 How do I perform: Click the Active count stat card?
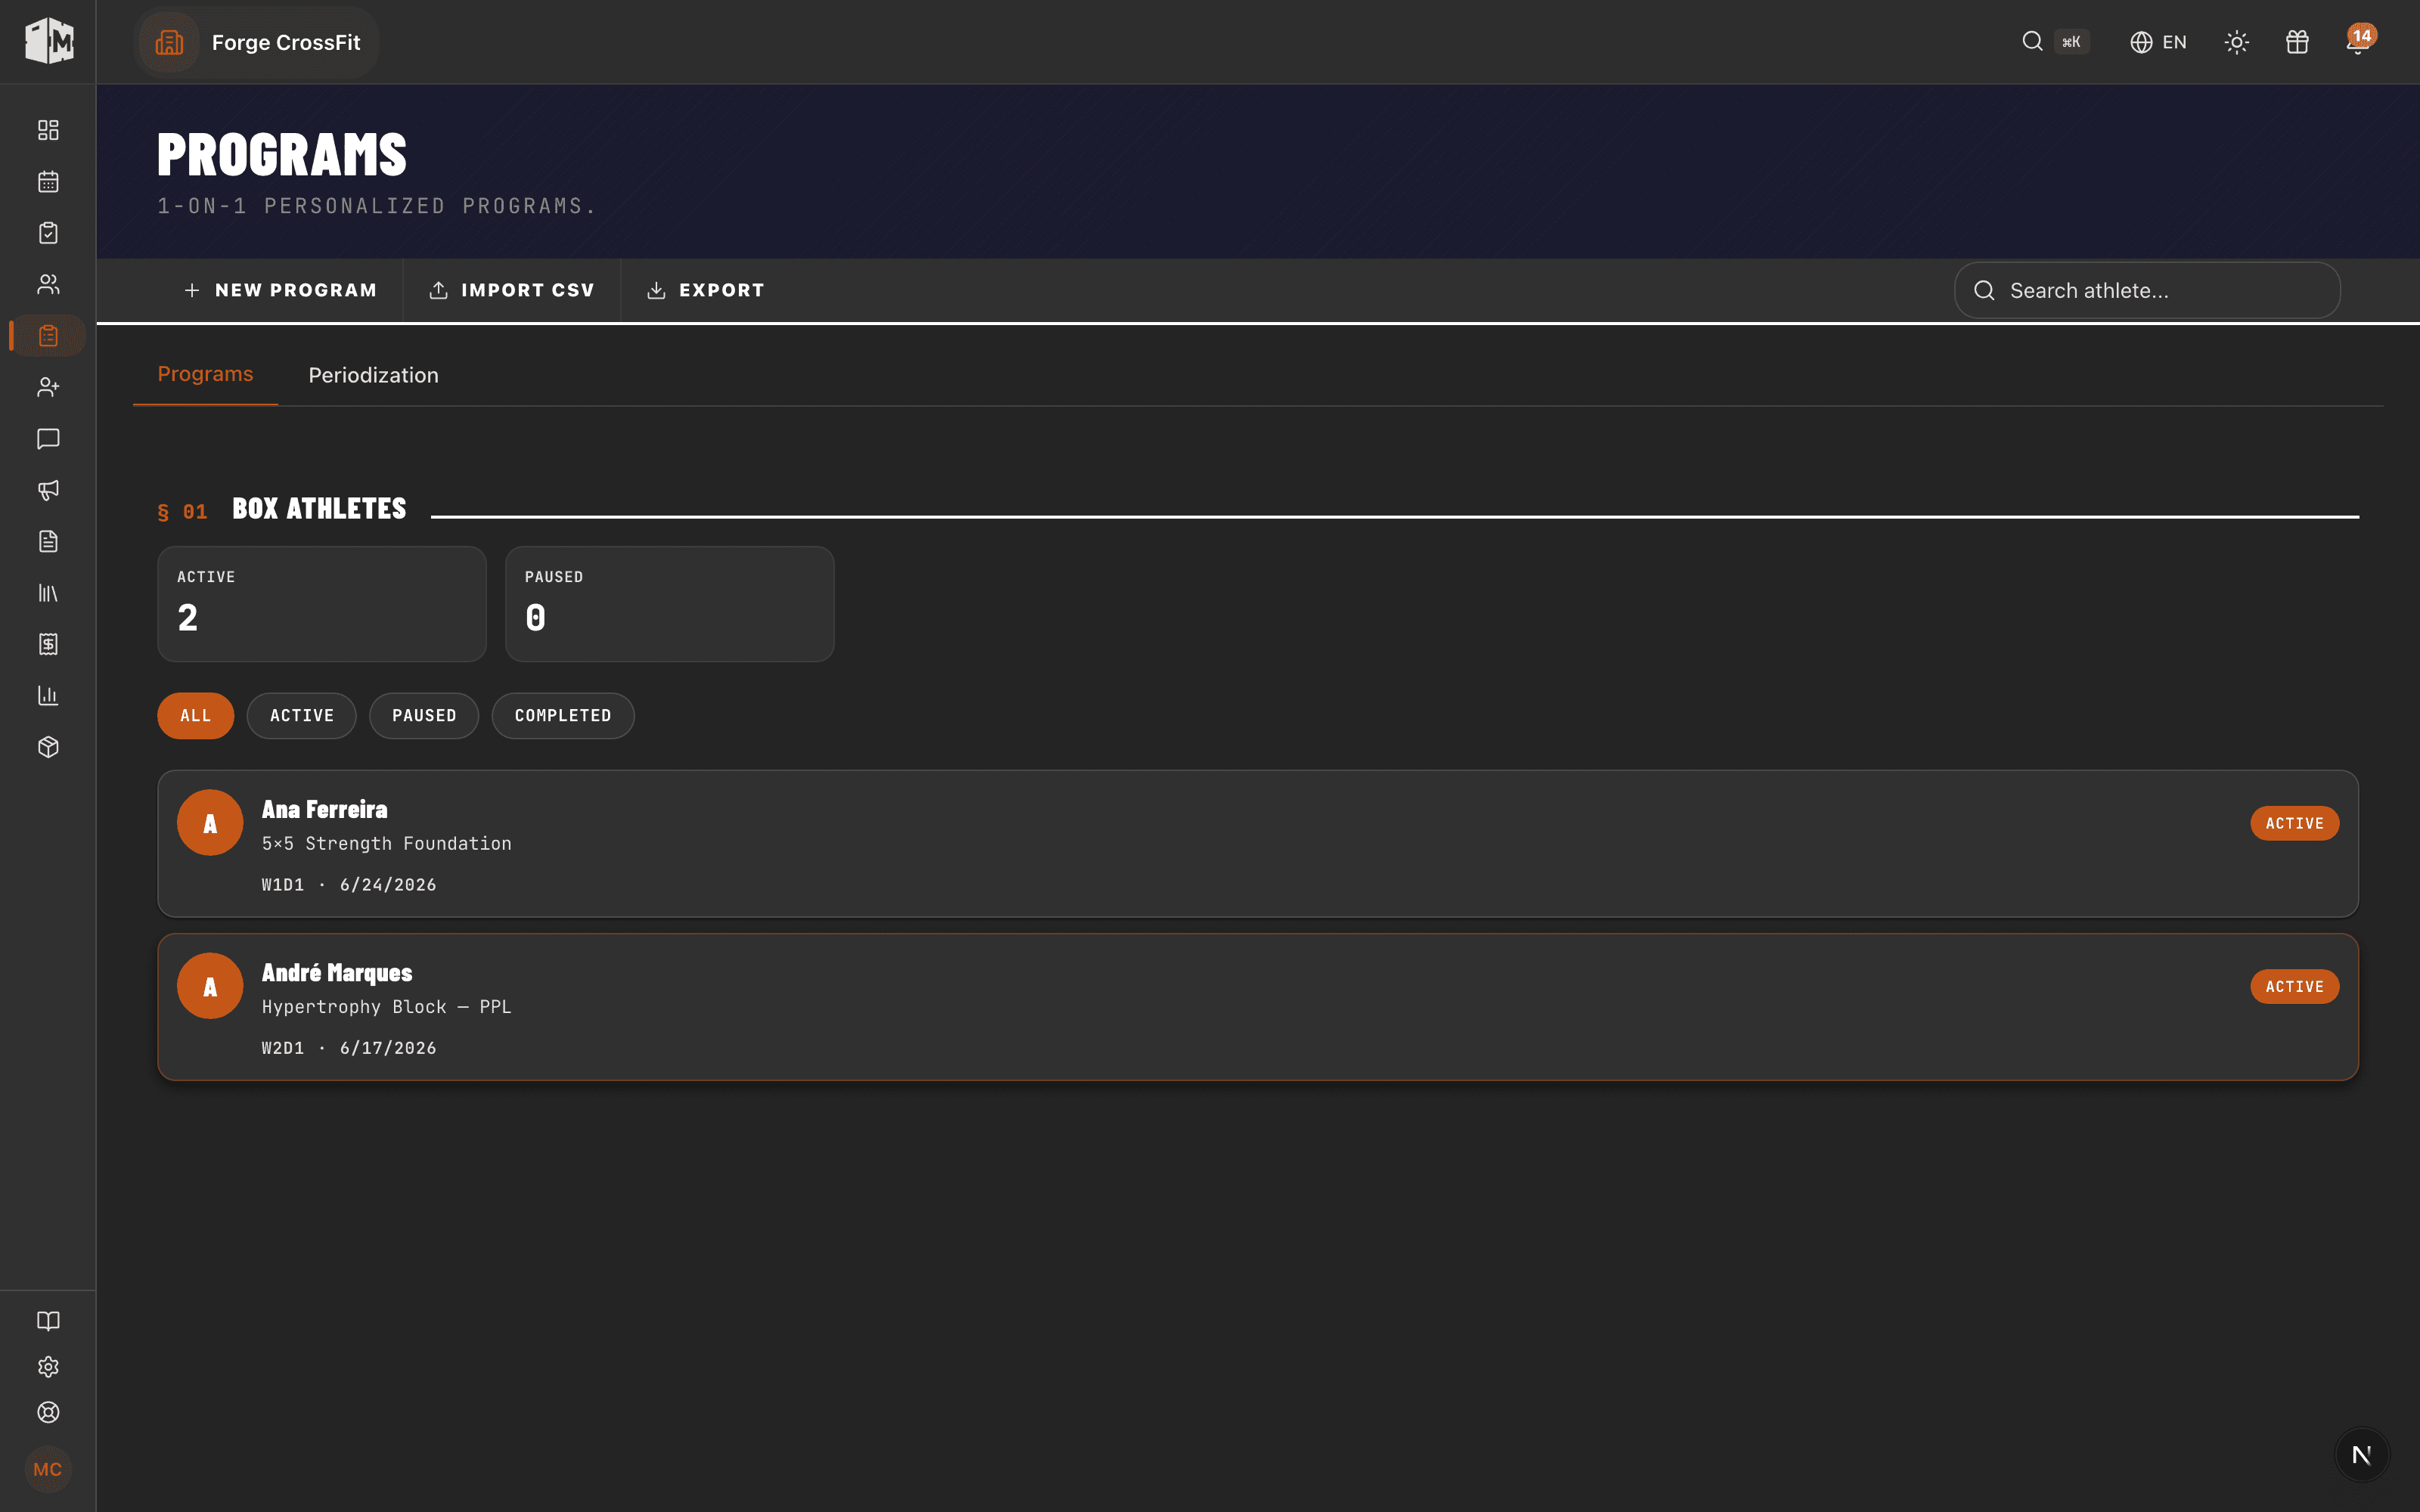point(322,604)
